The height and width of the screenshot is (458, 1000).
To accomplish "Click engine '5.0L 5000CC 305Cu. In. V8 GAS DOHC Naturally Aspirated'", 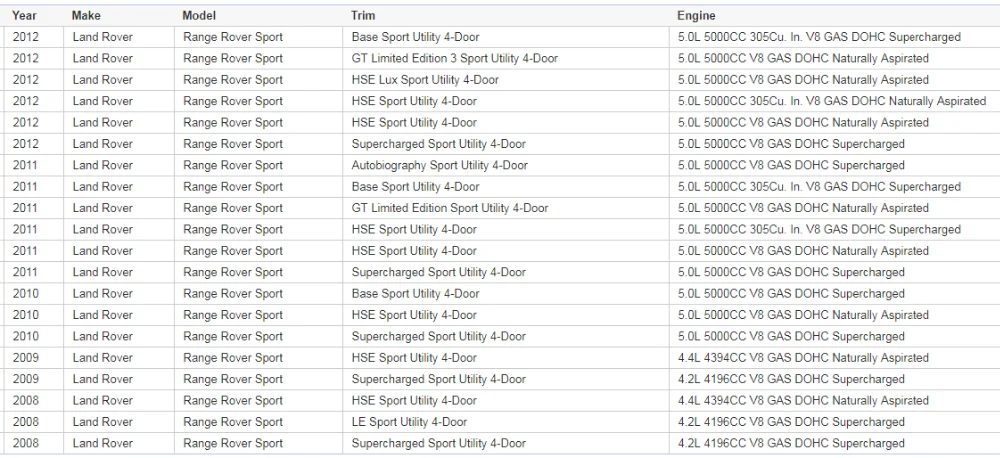I will 832,101.
